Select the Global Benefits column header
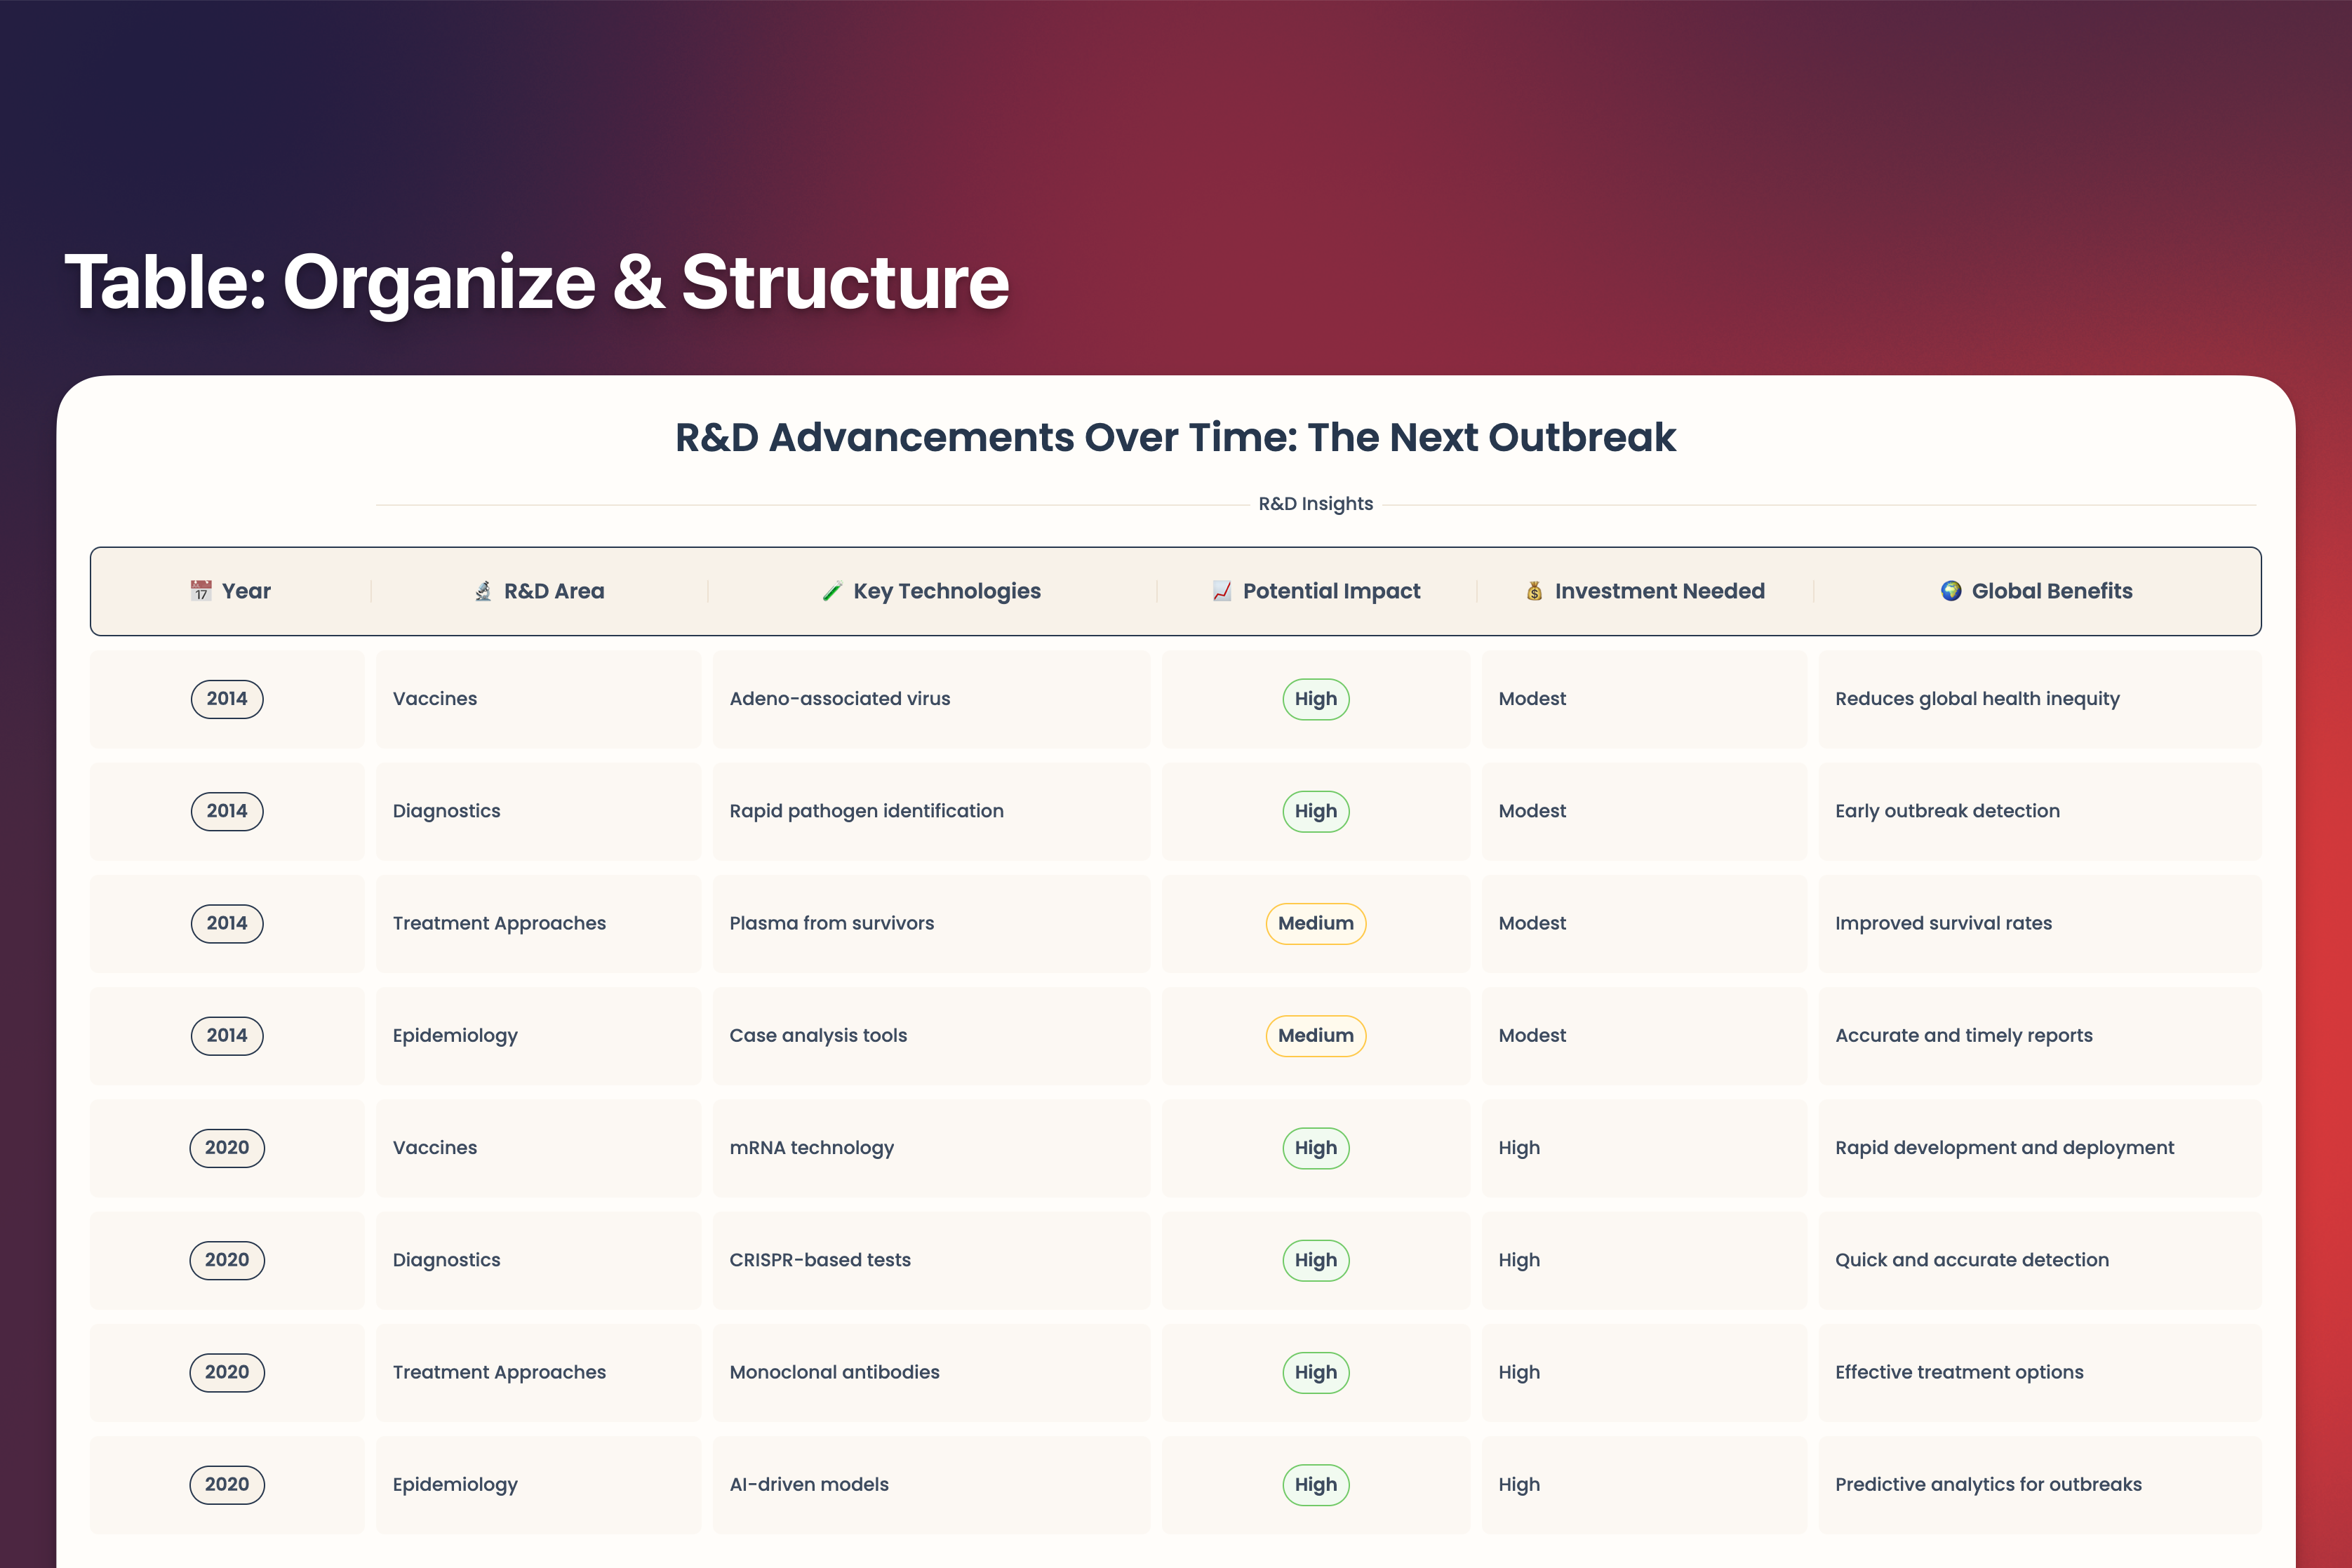2352x1568 pixels. pyautogui.click(x=2051, y=591)
